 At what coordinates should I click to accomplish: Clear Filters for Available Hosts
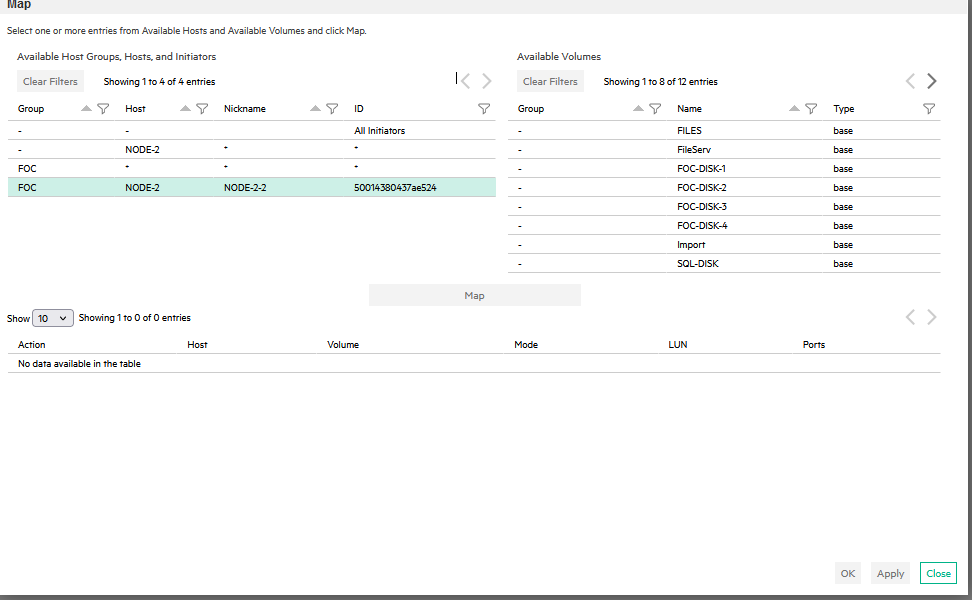pyautogui.click(x=50, y=81)
